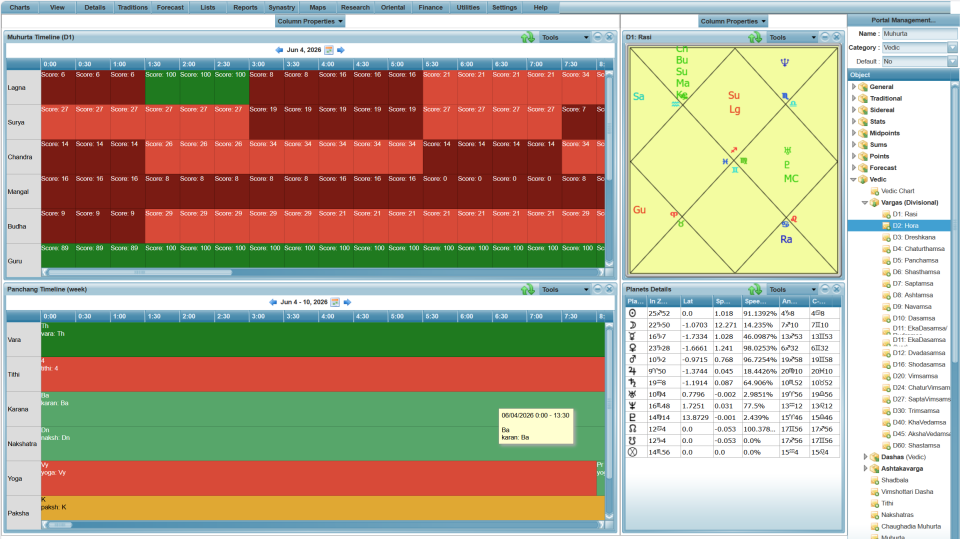Click green Lagna cell Score 100 at 1:30

point(162,88)
